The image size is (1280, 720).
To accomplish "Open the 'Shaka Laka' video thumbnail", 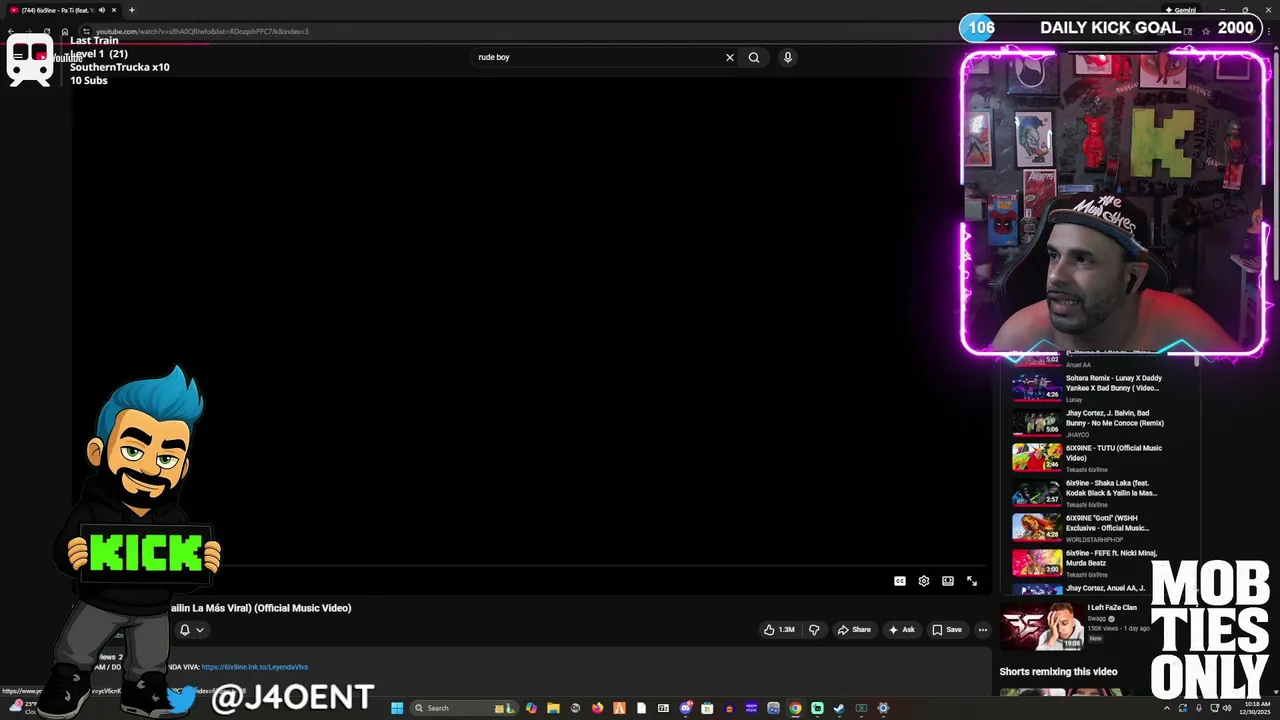I will pos(1037,493).
